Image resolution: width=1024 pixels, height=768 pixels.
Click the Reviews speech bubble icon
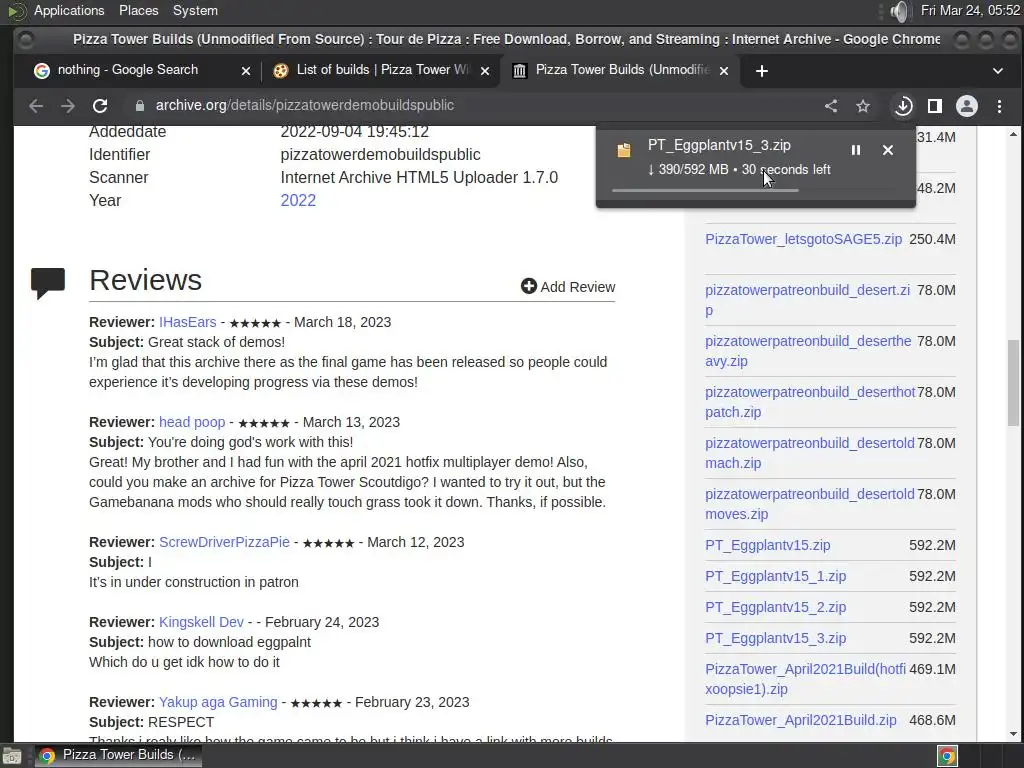pos(48,283)
